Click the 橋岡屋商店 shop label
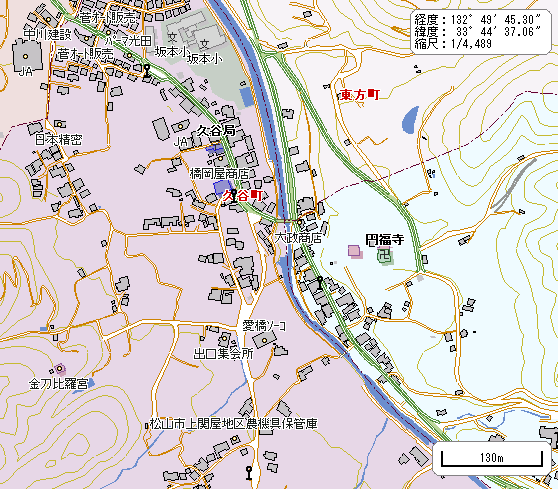This screenshot has height=489, width=558. click(x=220, y=174)
